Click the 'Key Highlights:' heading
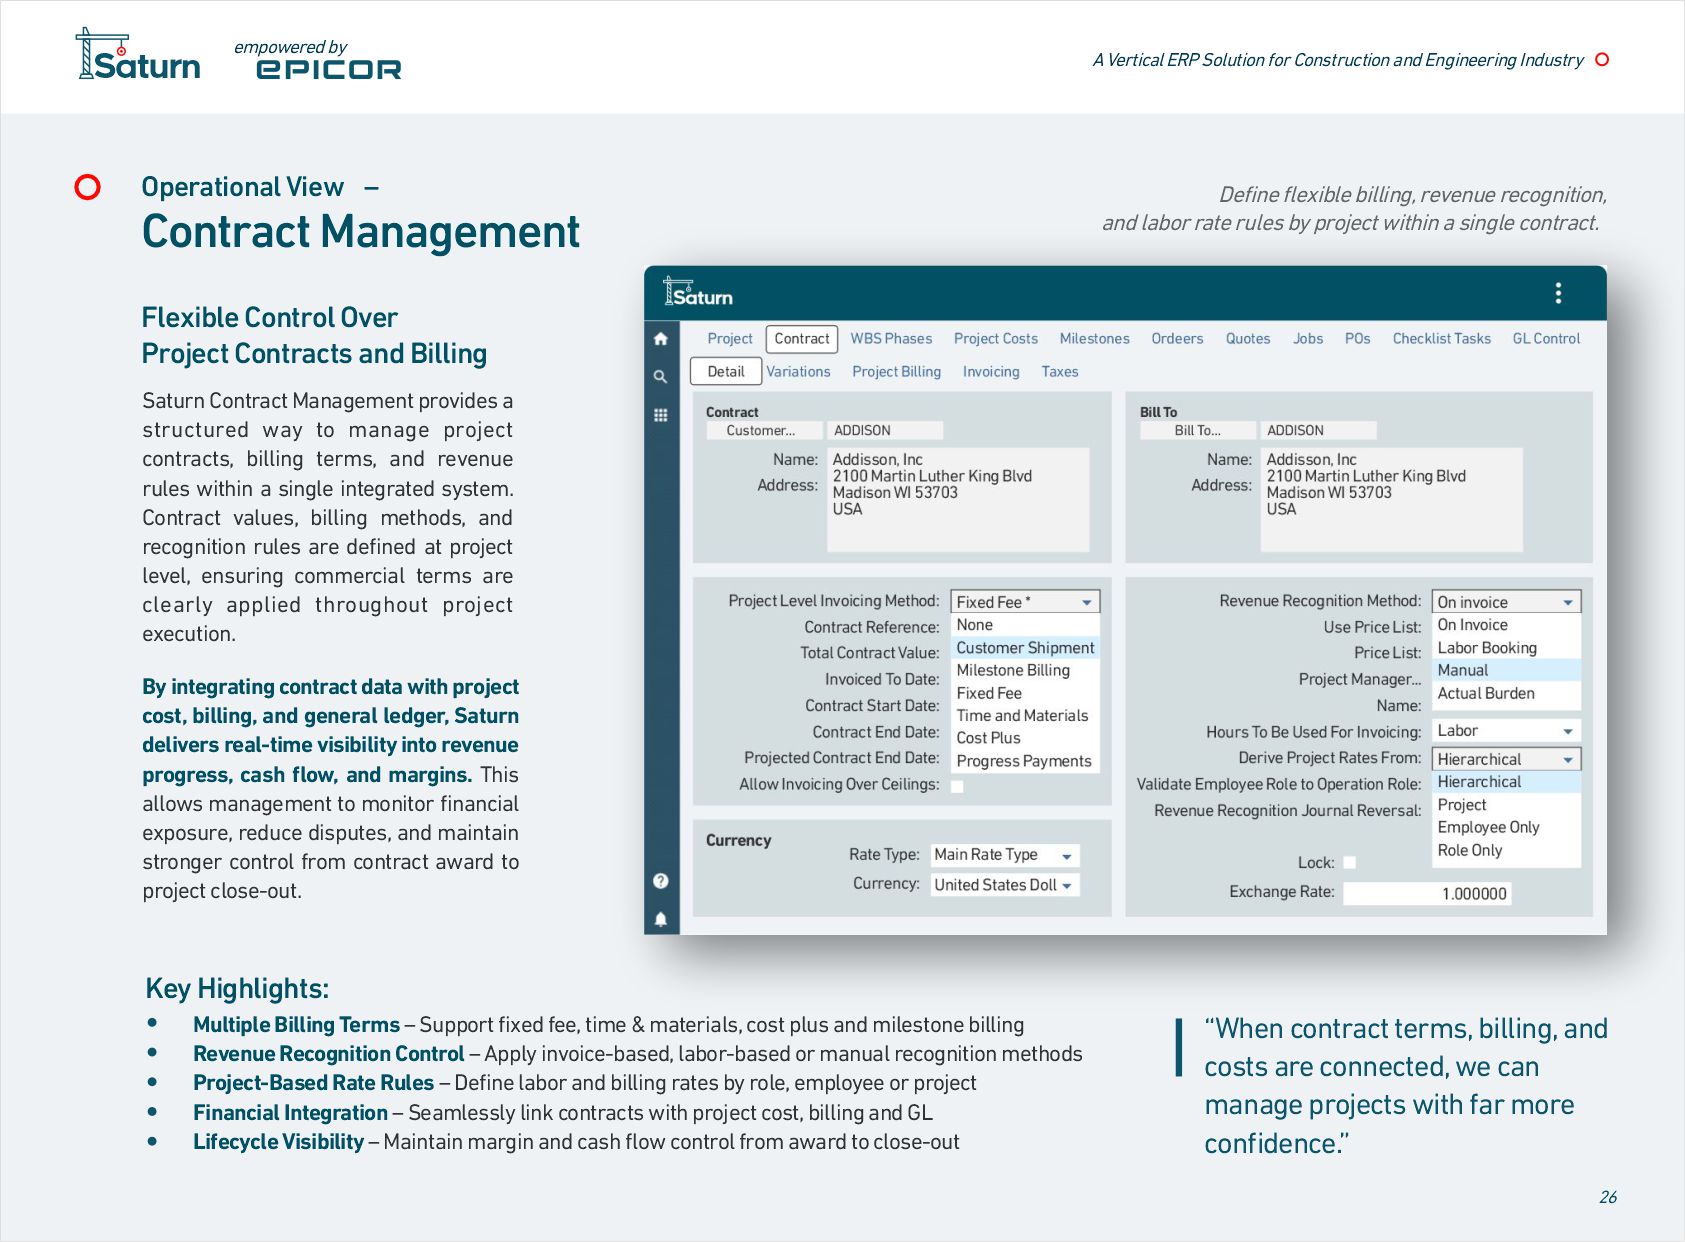 pos(237,989)
